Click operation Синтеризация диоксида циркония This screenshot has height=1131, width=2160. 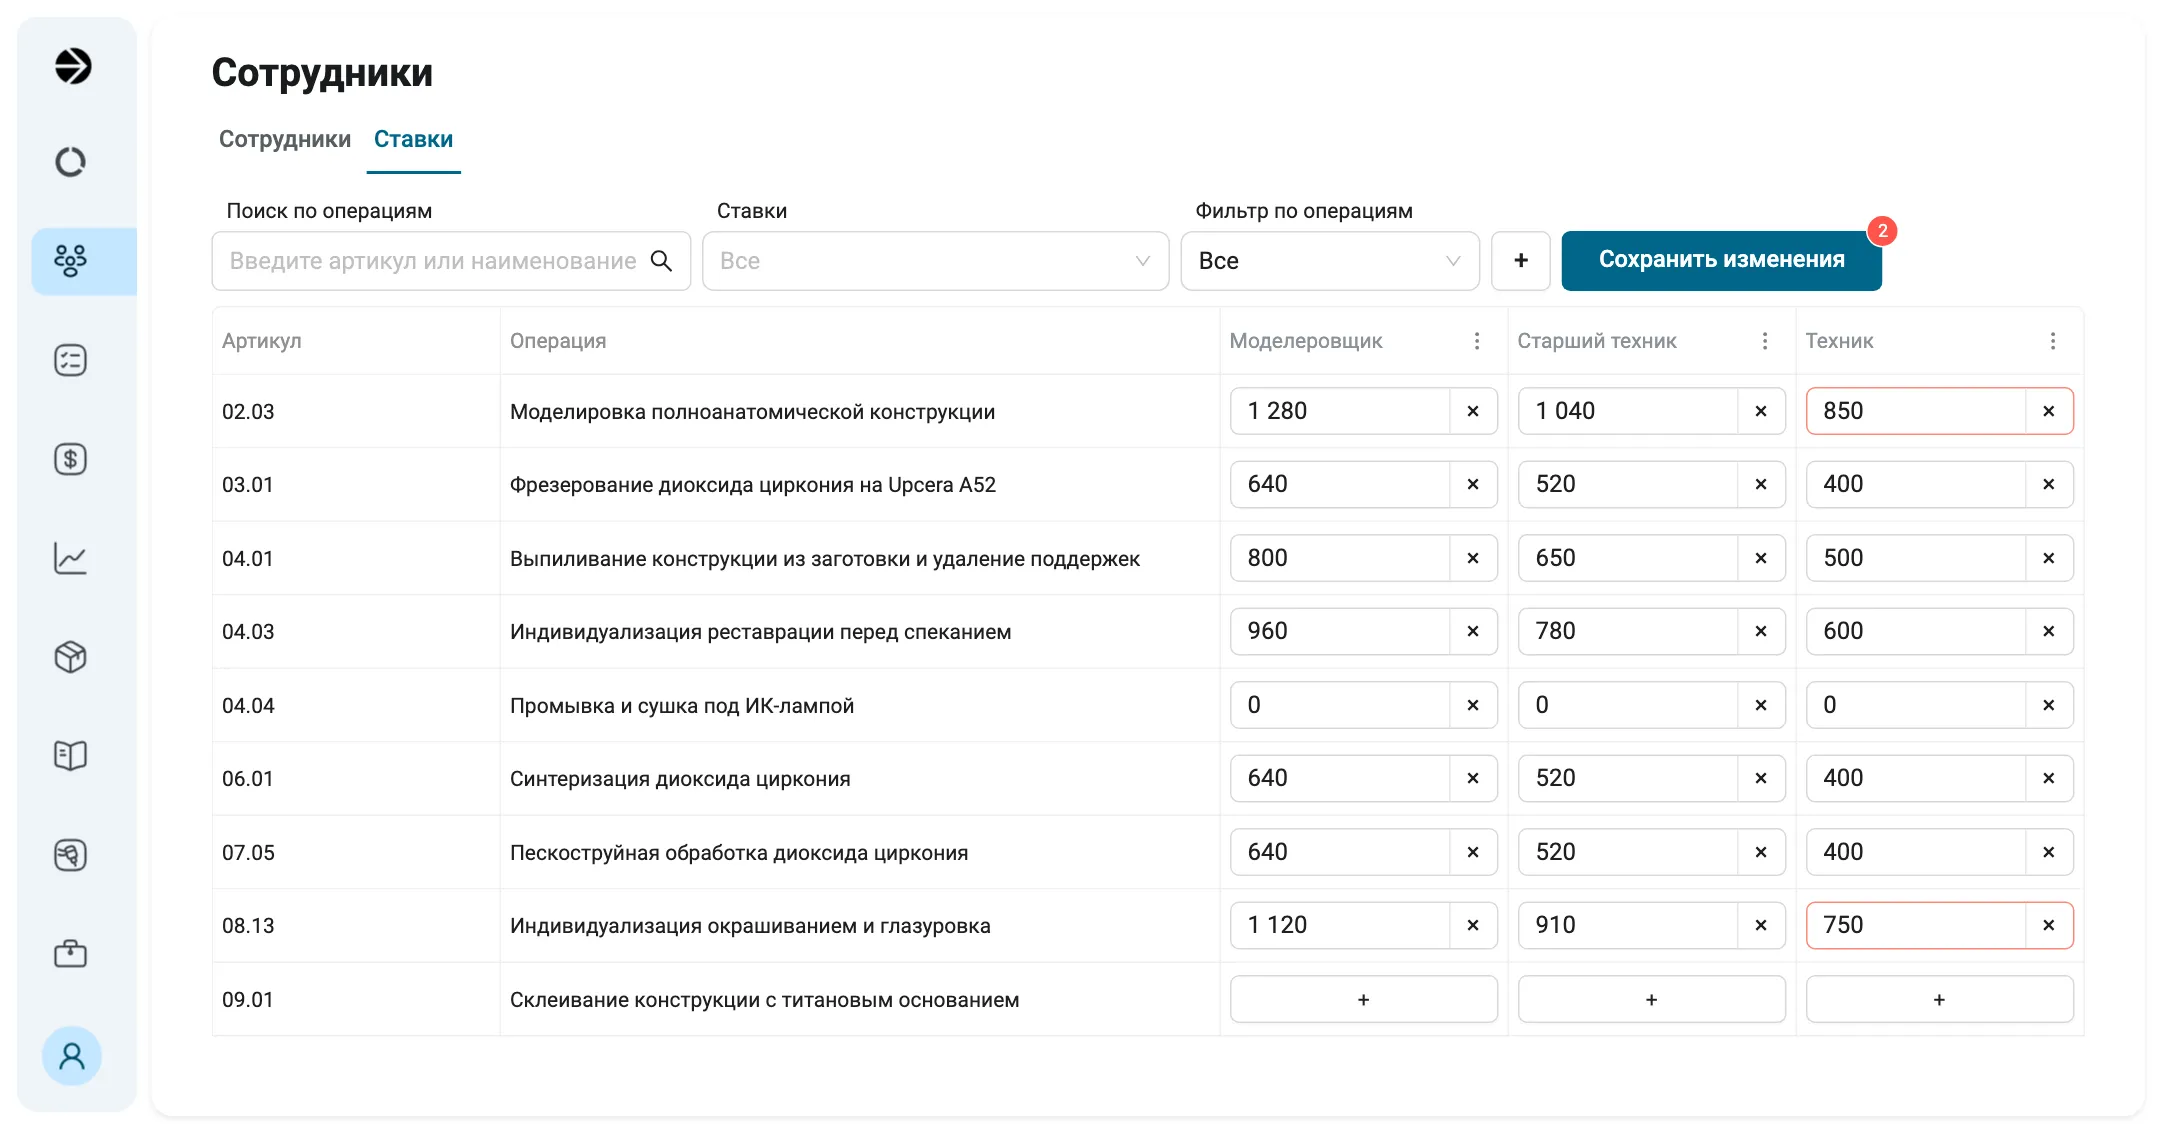coord(680,779)
